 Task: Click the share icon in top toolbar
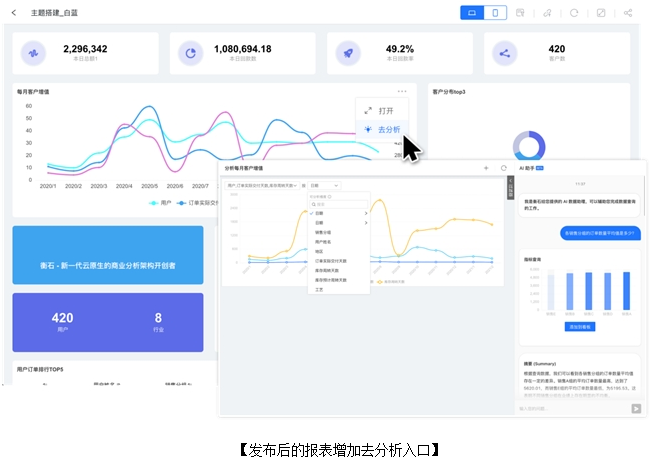pyautogui.click(x=628, y=13)
